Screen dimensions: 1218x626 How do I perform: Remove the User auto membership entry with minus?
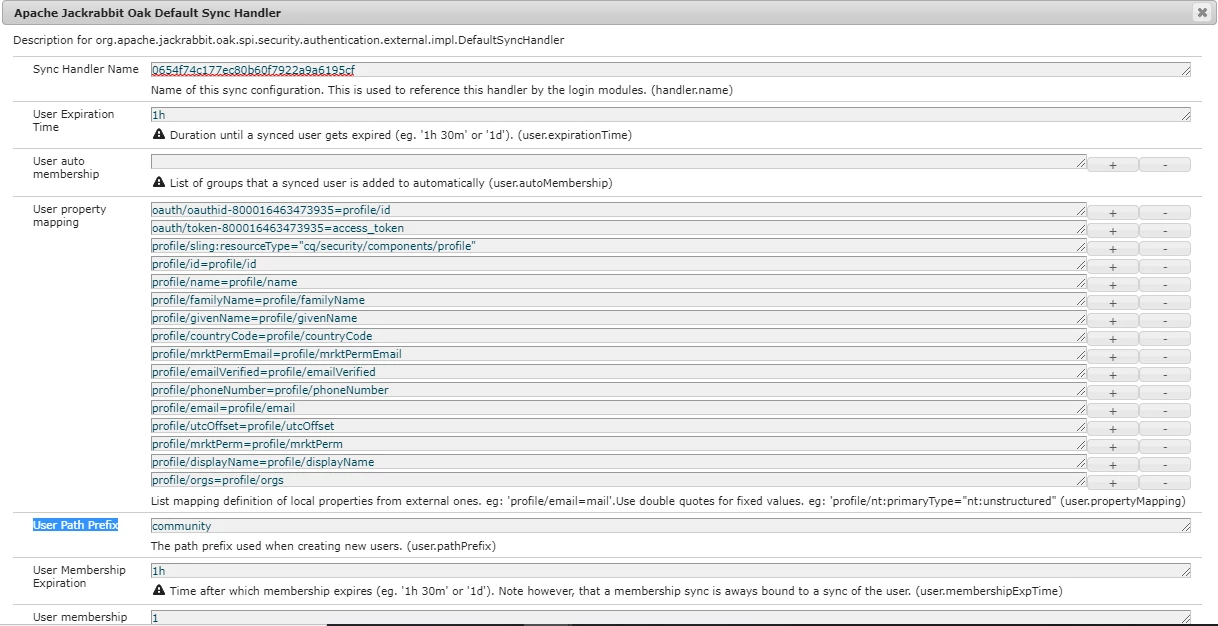coord(1165,165)
